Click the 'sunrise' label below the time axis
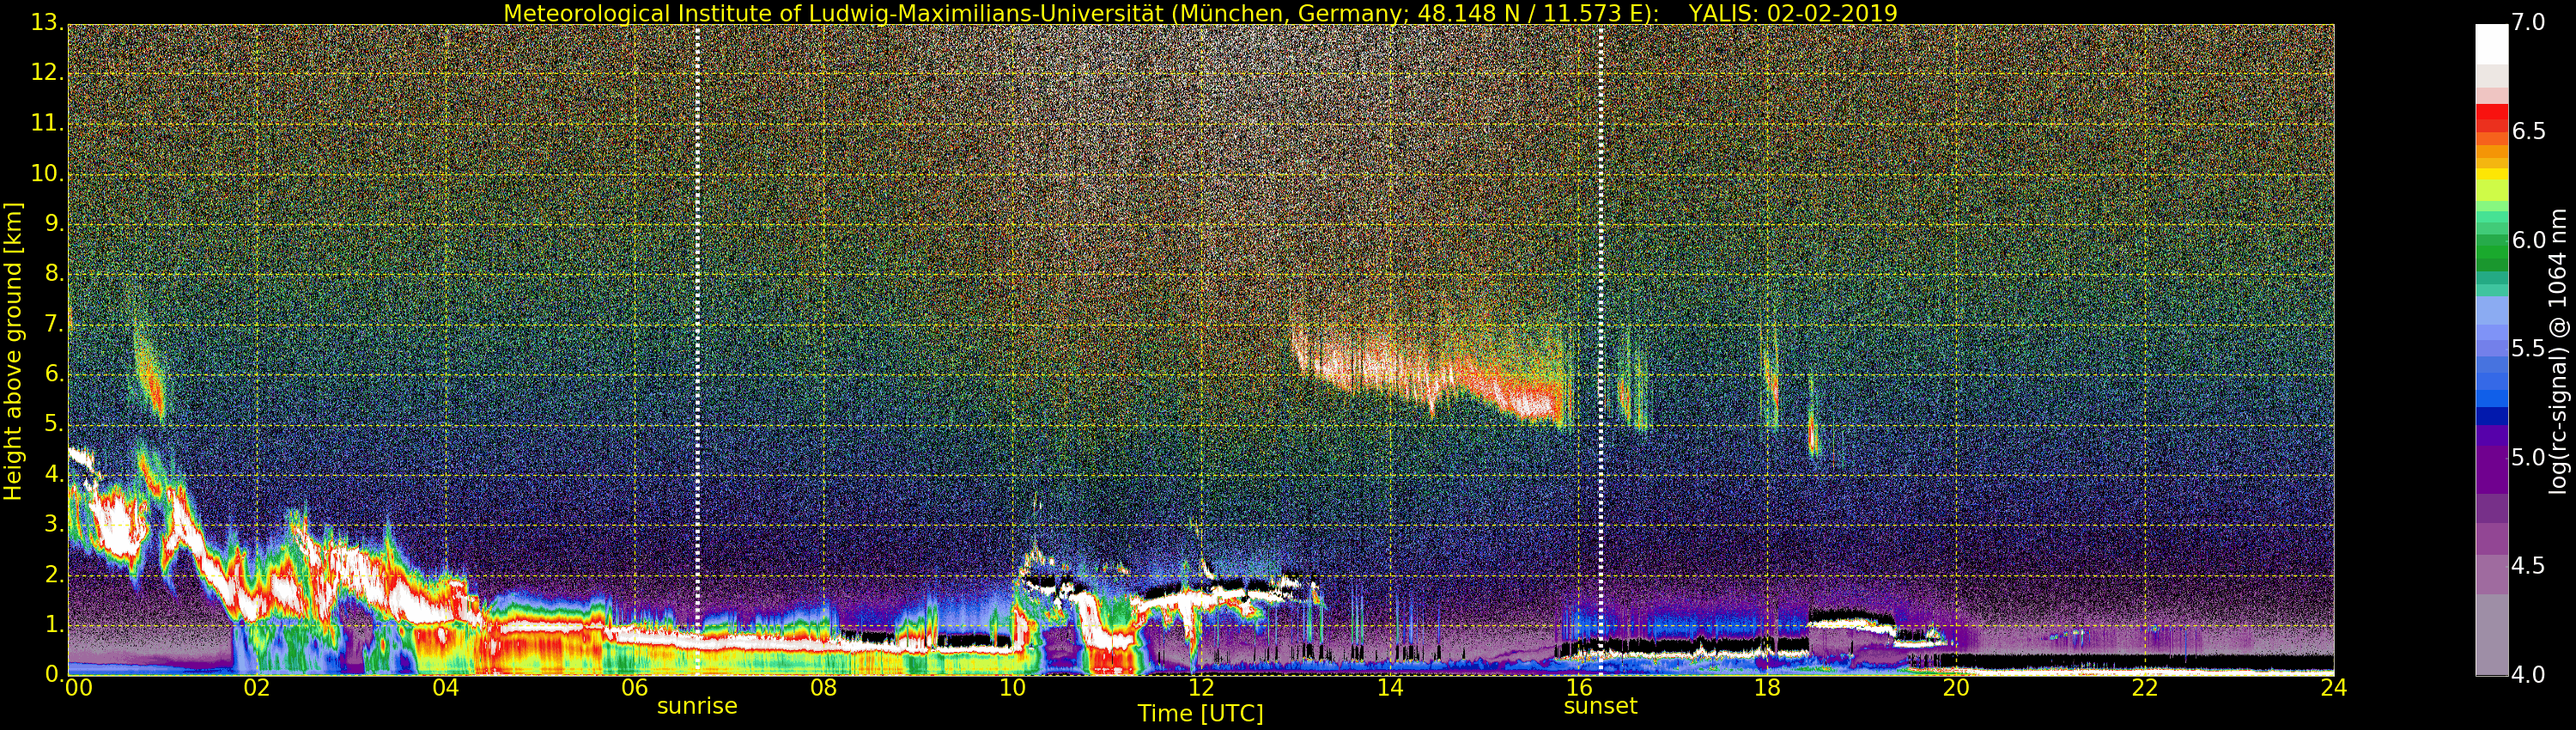Viewport: 2576px width, 730px height. tap(697, 706)
